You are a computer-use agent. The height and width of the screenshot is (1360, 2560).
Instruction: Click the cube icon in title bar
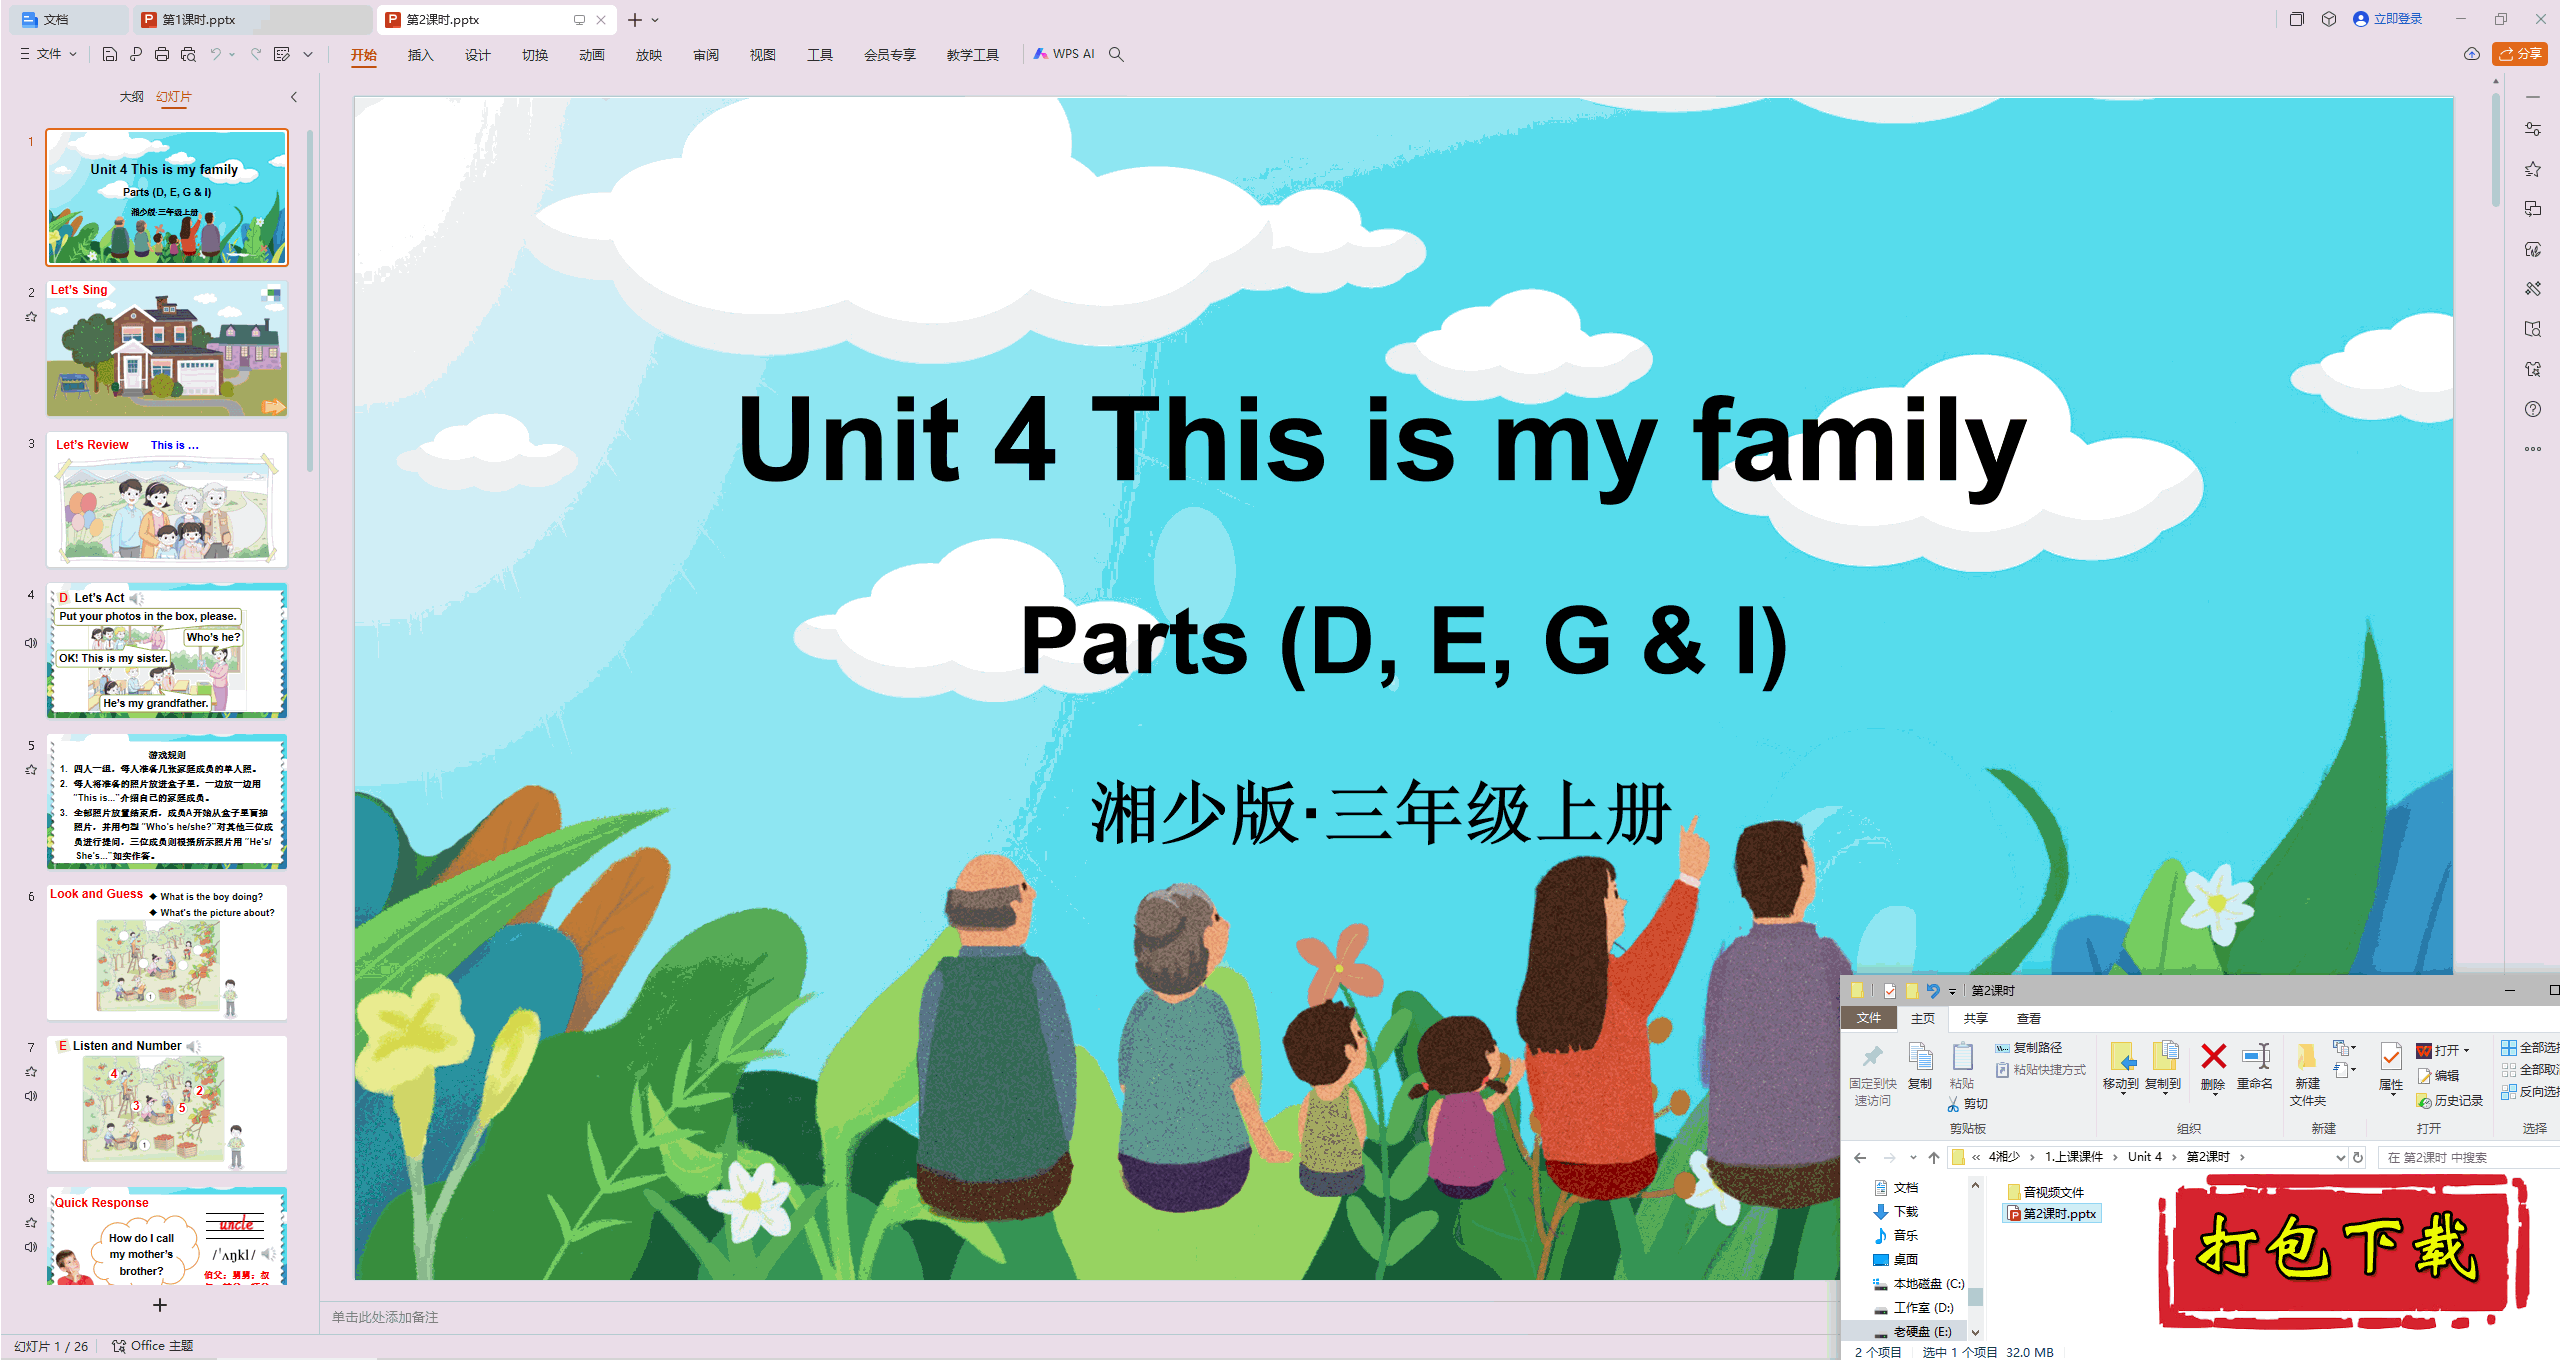pyautogui.click(x=2329, y=19)
